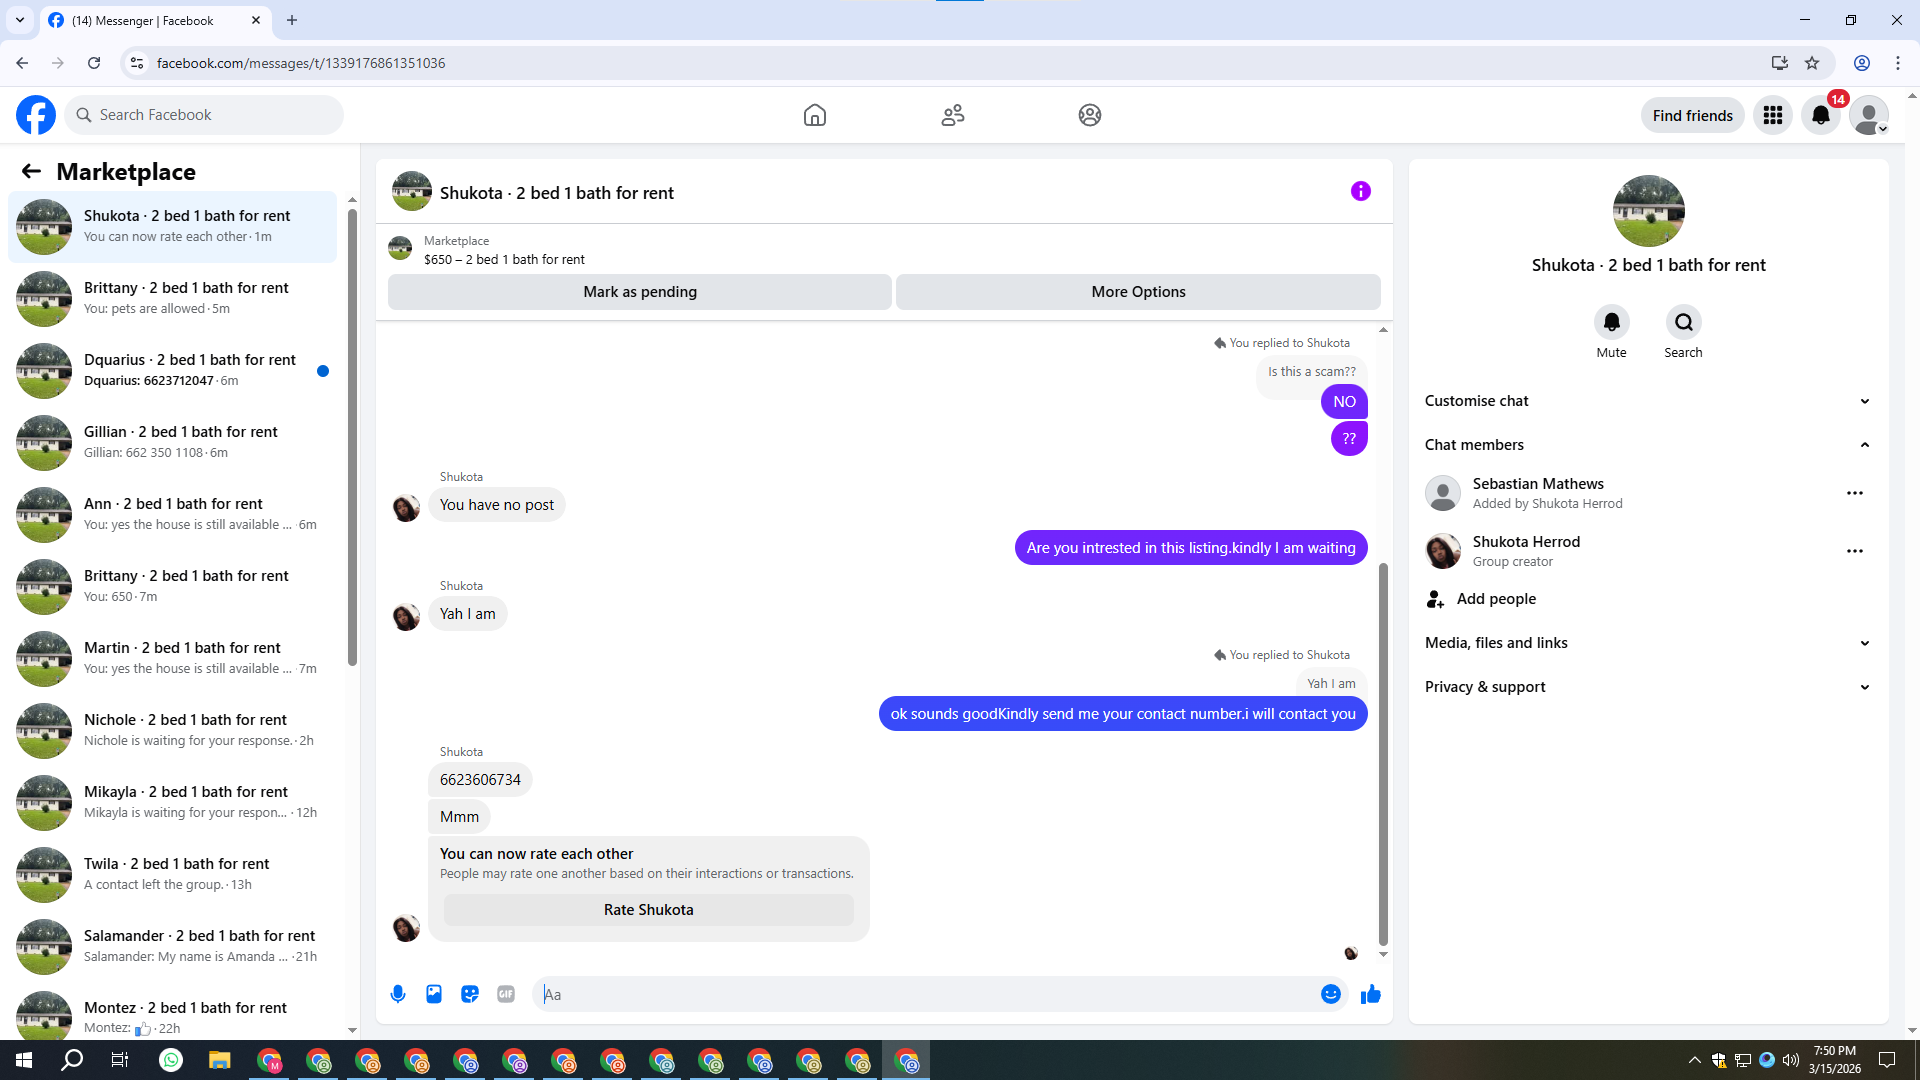The image size is (1920, 1080).
Task: Open the Windows Start menu
Action: point(24,1060)
